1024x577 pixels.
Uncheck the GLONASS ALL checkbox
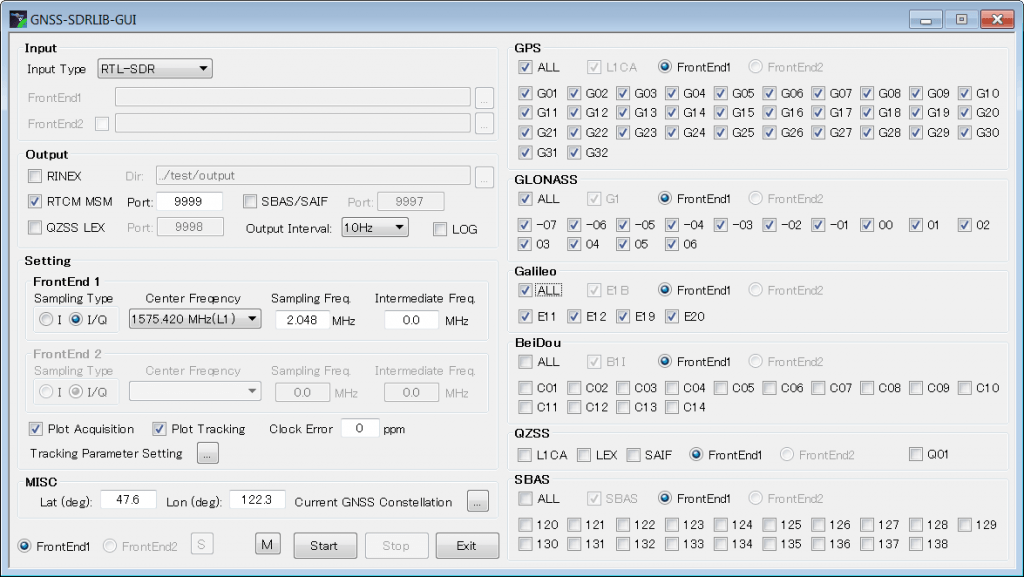coord(525,198)
